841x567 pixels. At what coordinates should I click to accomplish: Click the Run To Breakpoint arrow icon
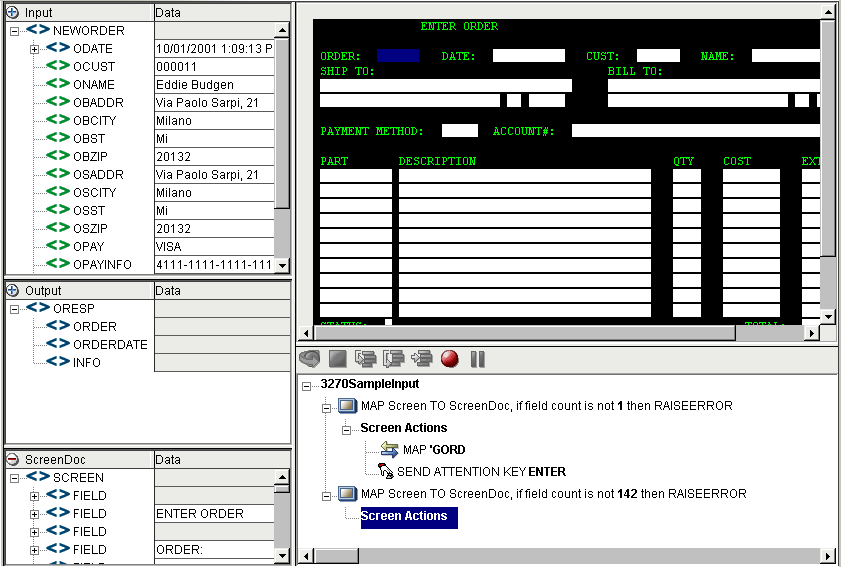click(x=422, y=358)
